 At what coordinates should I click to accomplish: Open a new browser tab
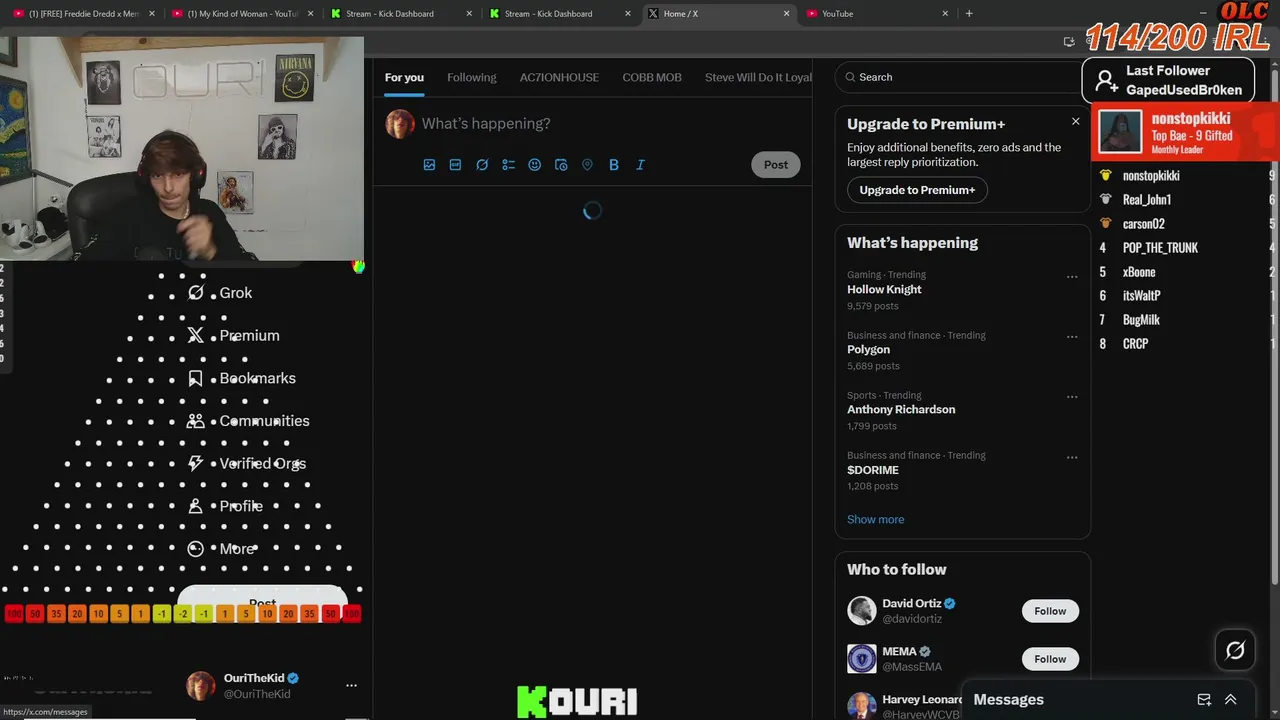point(969,14)
